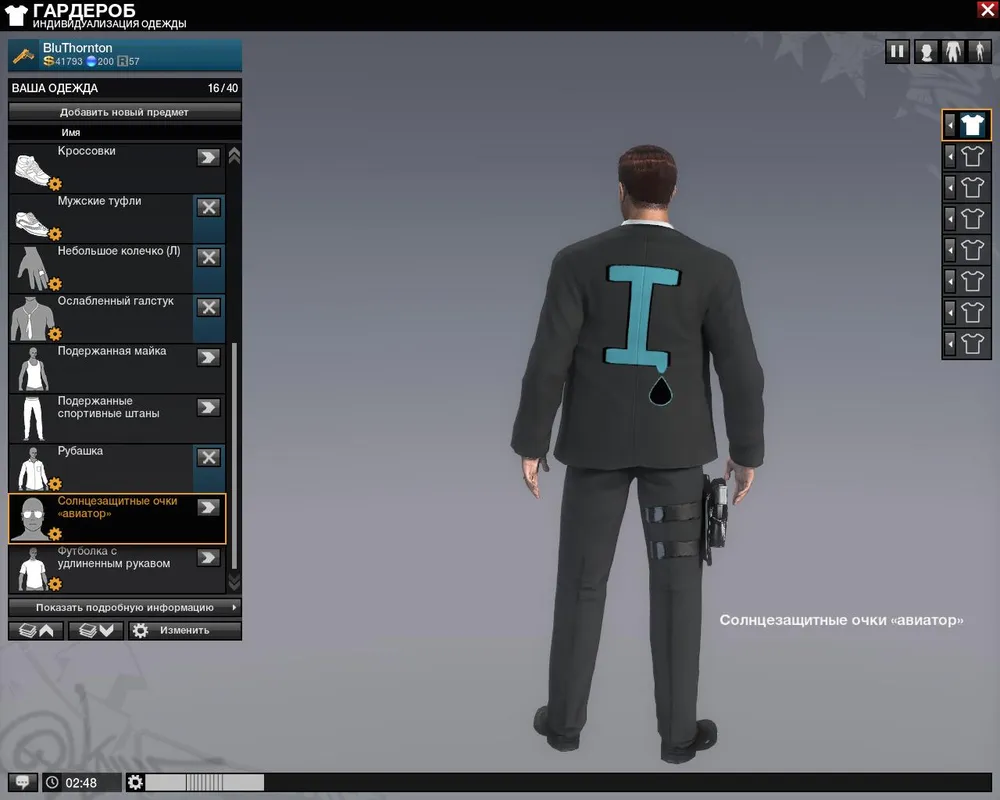Equip Кроссовки with its arrow button
This screenshot has height=800, width=1000.
(208, 157)
